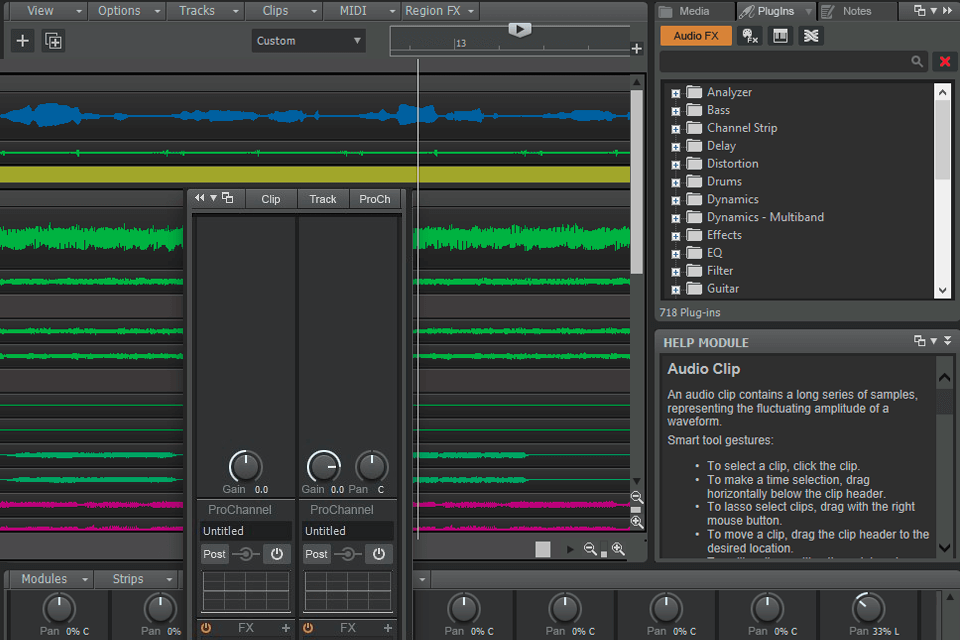Open the Custom preset dropdown
Image resolution: width=960 pixels, height=640 pixels.
309,41
